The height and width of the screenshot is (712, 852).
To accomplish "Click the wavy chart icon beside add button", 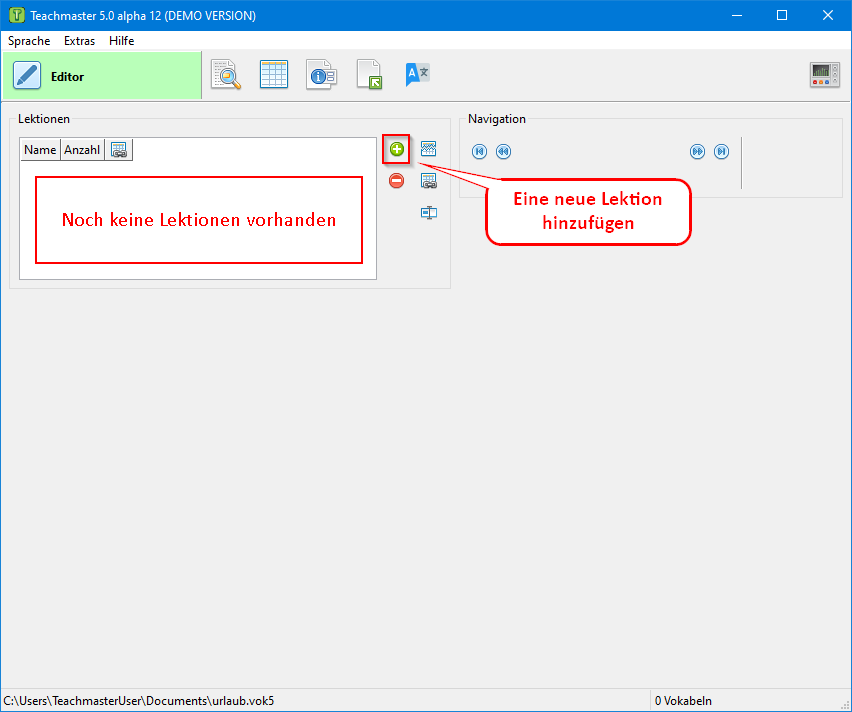I will tap(429, 149).
